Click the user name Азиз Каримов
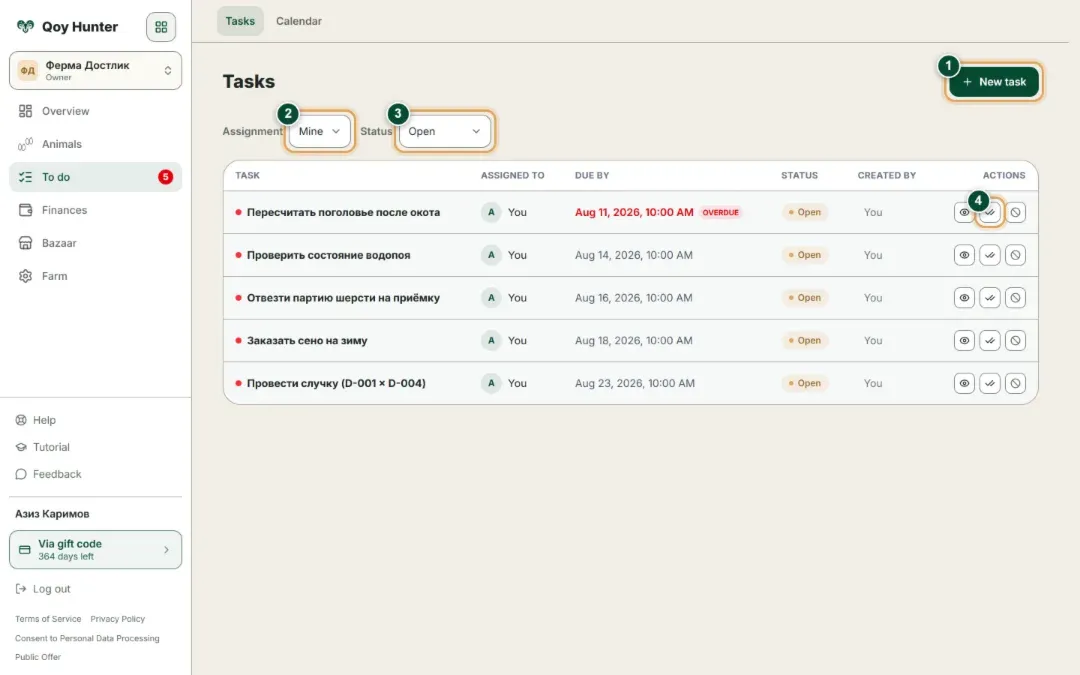Image resolution: width=1080 pixels, height=675 pixels. 52,514
